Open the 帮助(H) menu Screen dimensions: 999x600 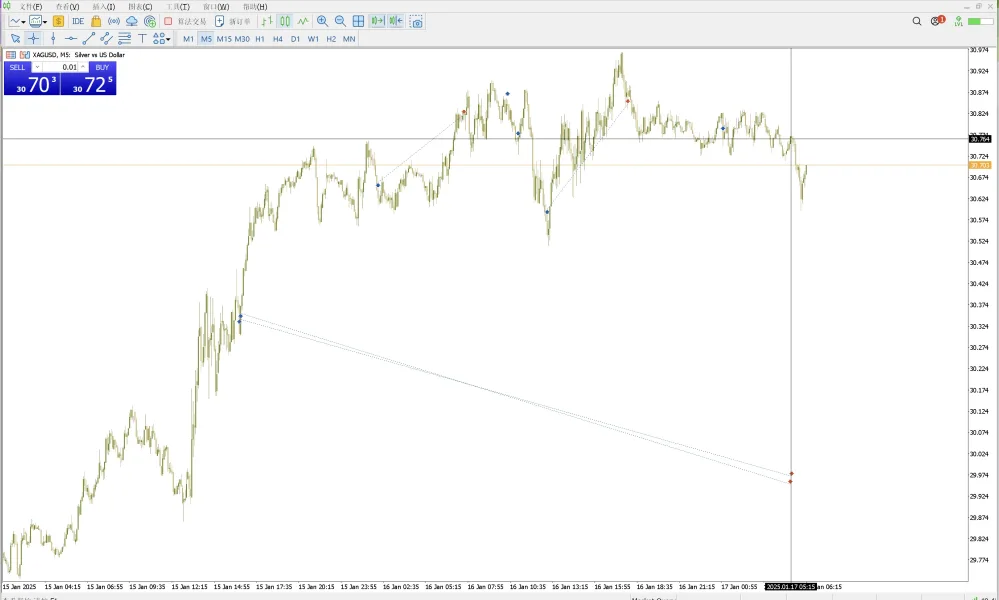(x=255, y=6)
